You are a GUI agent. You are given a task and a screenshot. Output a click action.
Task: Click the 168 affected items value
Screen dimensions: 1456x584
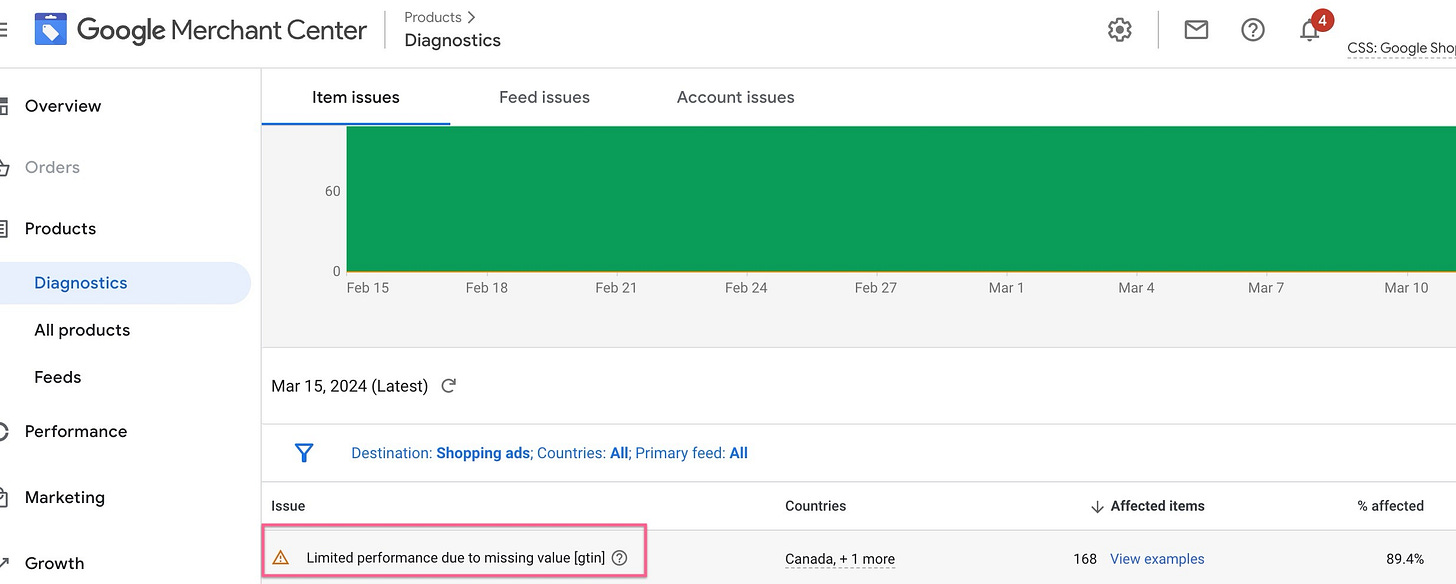coord(1085,559)
